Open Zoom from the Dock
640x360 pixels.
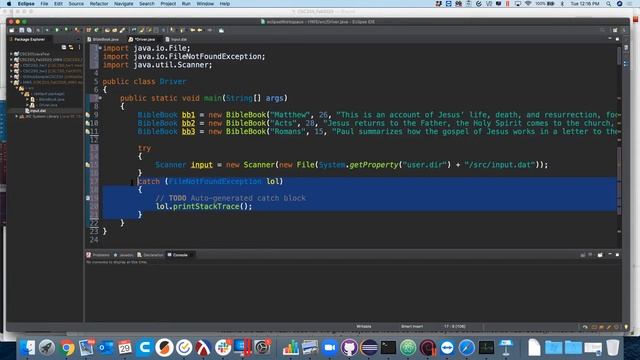coord(329,348)
